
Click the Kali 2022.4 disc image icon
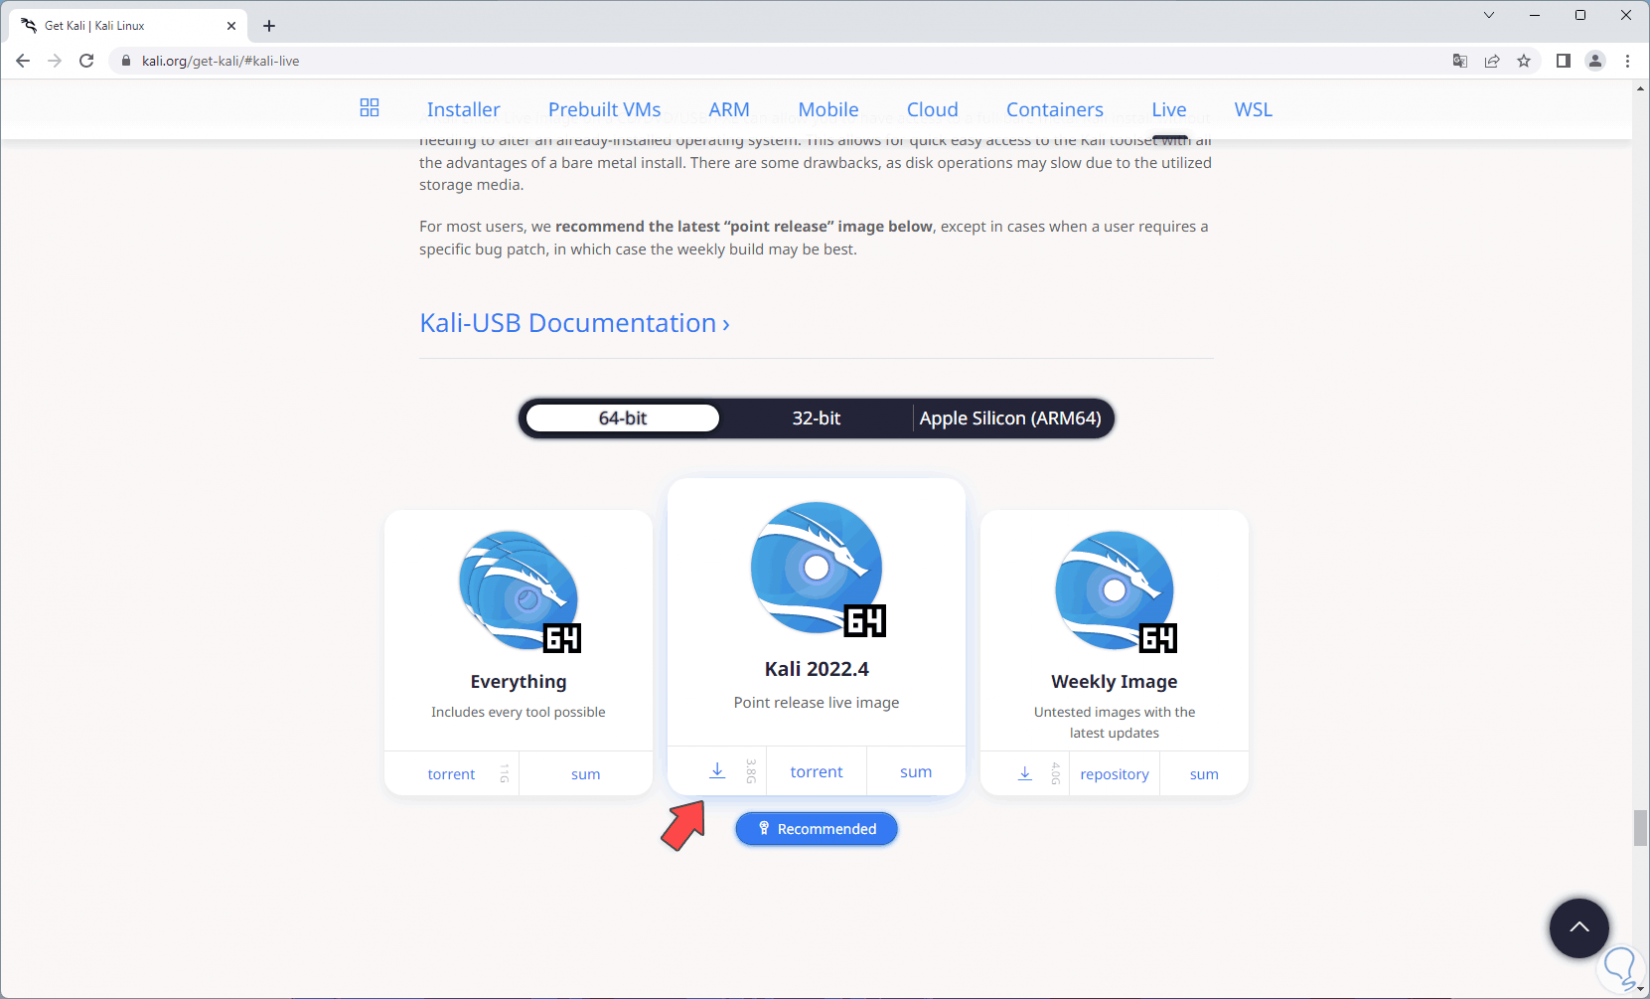pos(817,568)
